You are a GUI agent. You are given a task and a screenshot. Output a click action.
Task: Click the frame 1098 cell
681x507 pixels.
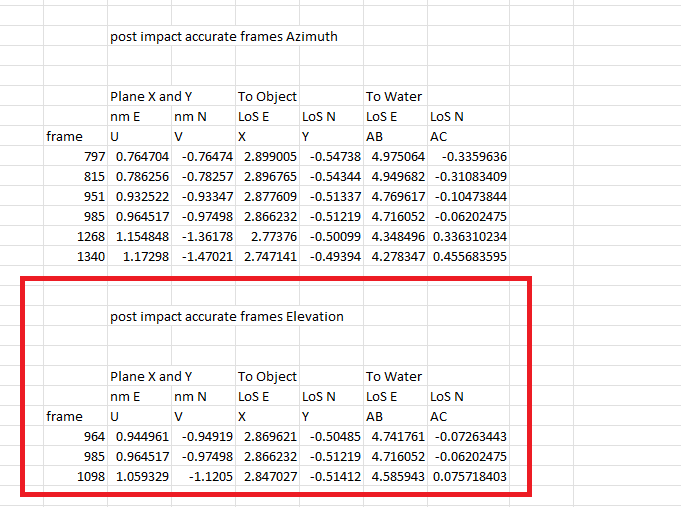[x=92, y=477]
